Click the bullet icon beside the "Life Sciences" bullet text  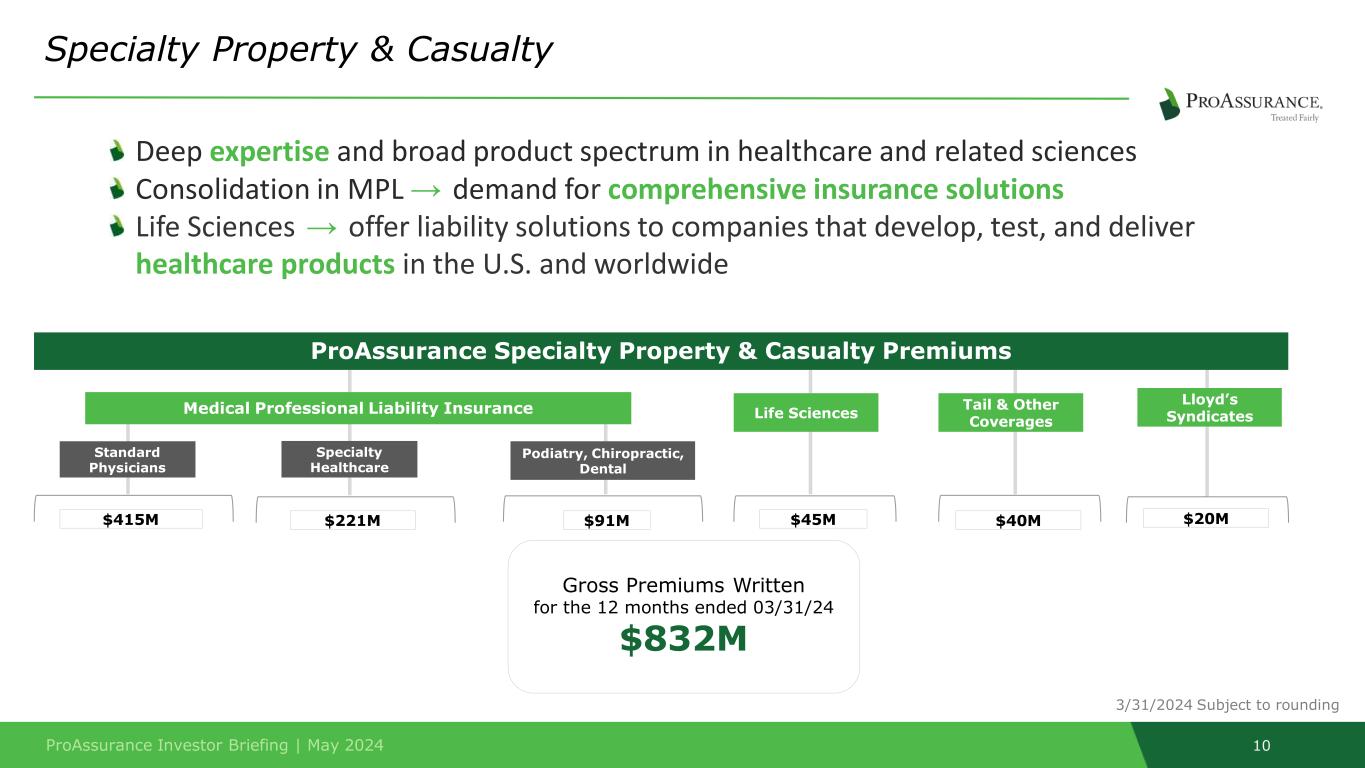pos(118,226)
